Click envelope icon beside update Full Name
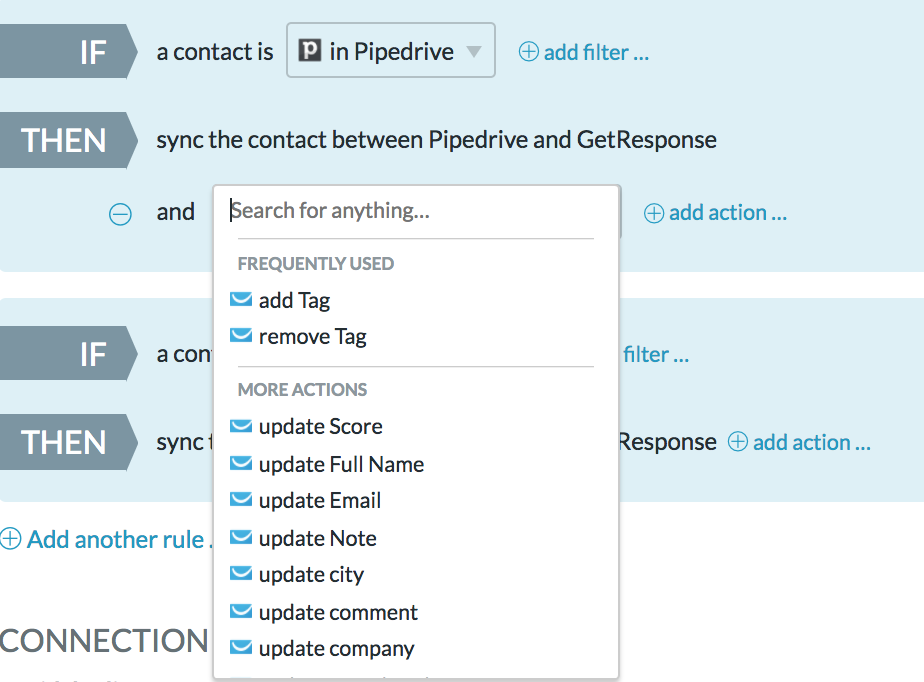The image size is (924, 682). pyautogui.click(x=240, y=463)
